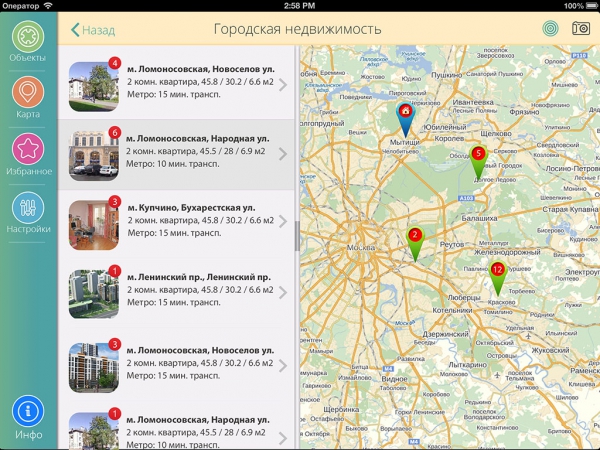Open Ленинский пр. listing chevron
The width and height of the screenshot is (600, 450).
283,292
